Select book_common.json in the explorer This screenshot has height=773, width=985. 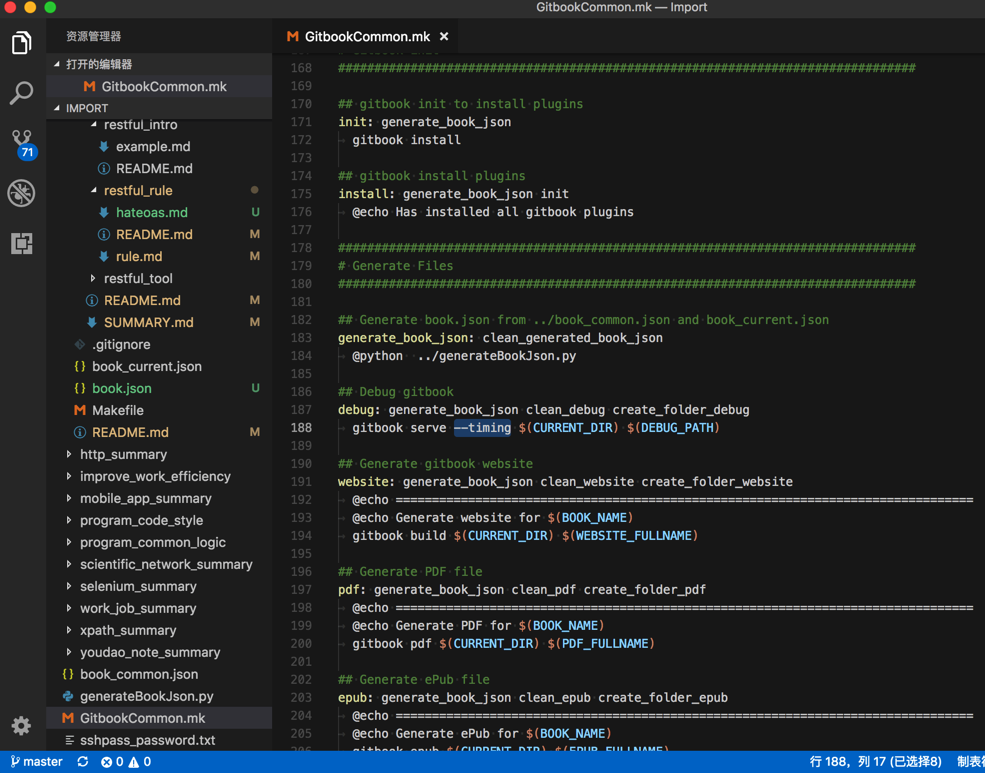coord(138,674)
